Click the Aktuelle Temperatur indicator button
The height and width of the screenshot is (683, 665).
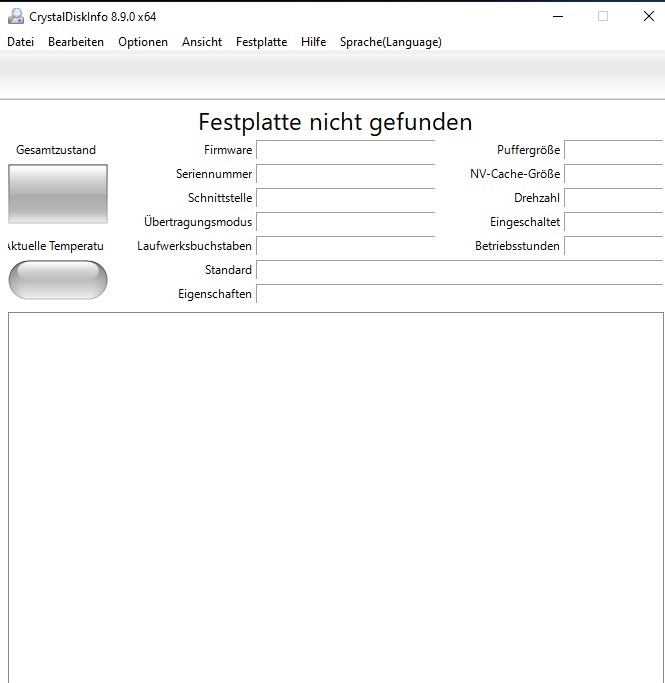[58, 280]
